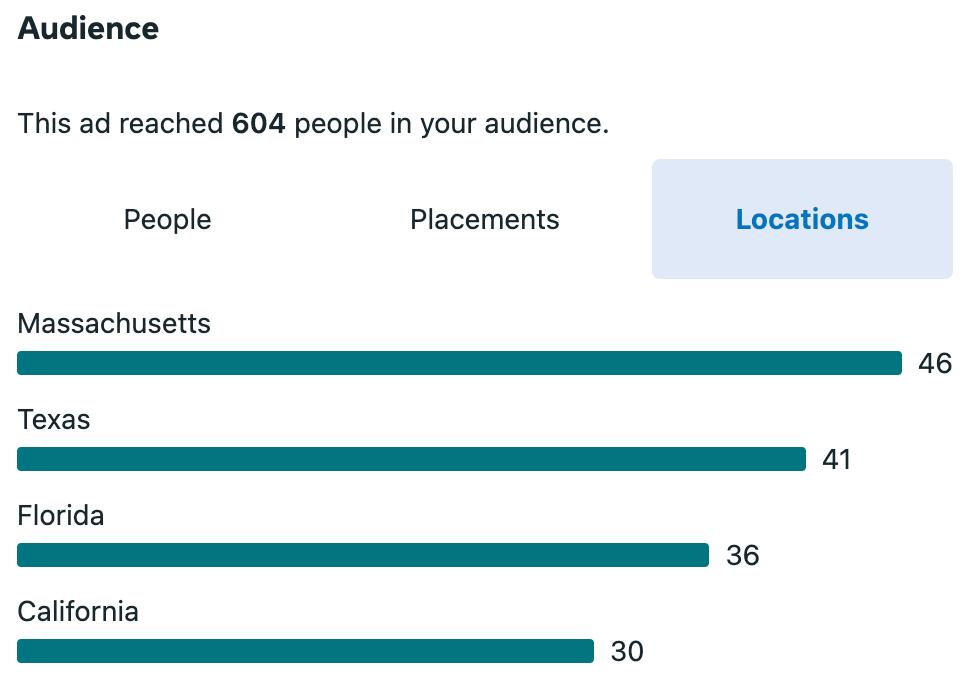Viewport: 980px width, 674px height.
Task: Select the Florida reach bar
Action: tap(363, 555)
